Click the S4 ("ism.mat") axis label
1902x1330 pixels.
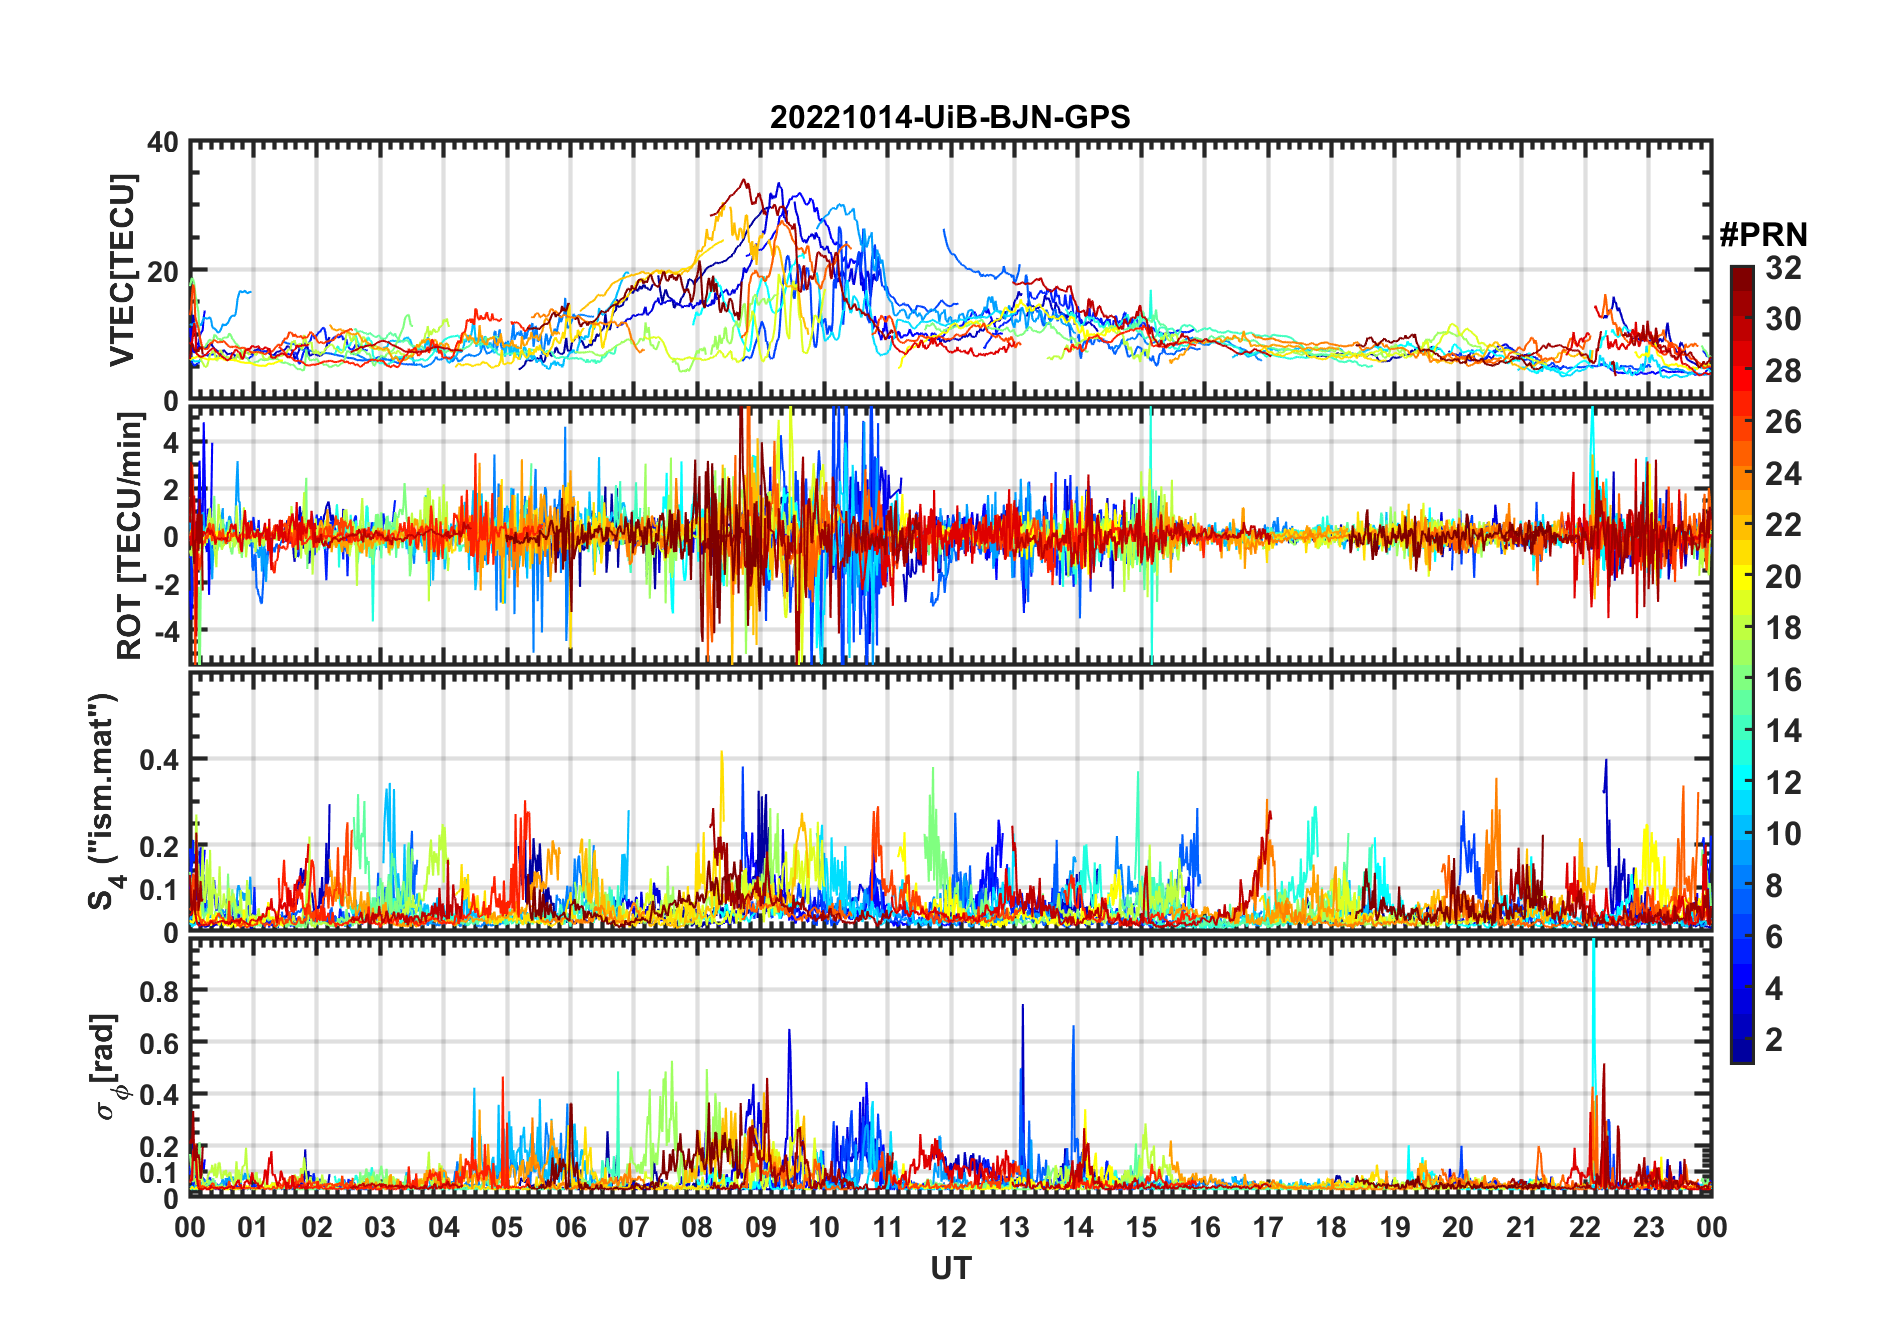pyautogui.click(x=106, y=801)
